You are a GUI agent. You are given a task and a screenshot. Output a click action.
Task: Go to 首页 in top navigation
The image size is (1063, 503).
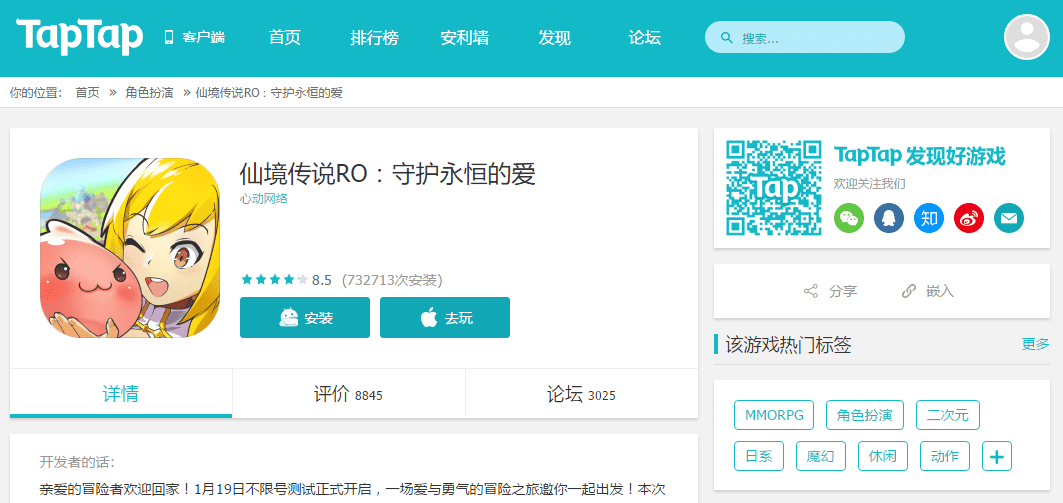[x=284, y=38]
